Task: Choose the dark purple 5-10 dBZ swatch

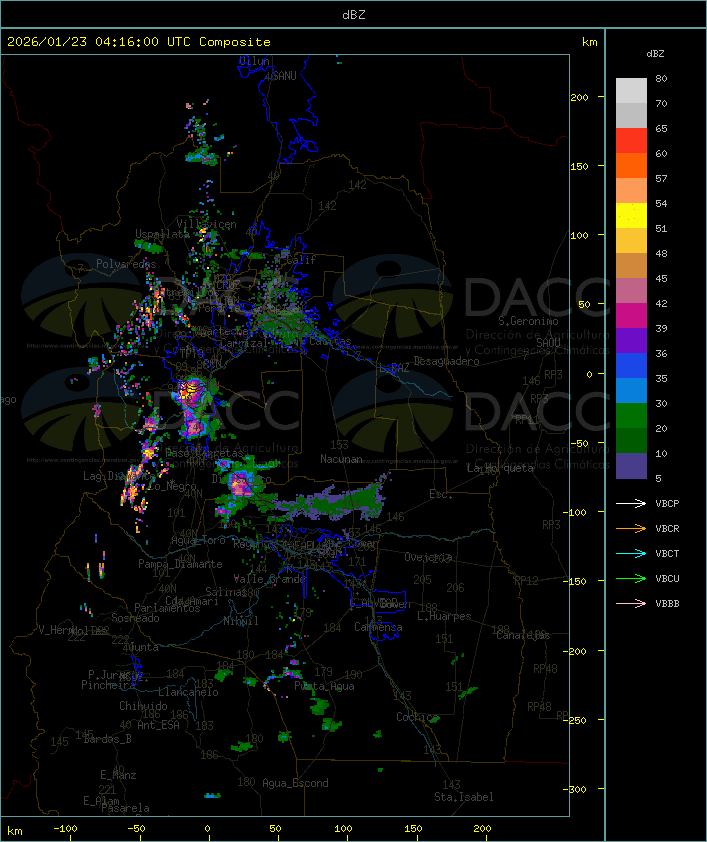Action: tap(631, 466)
